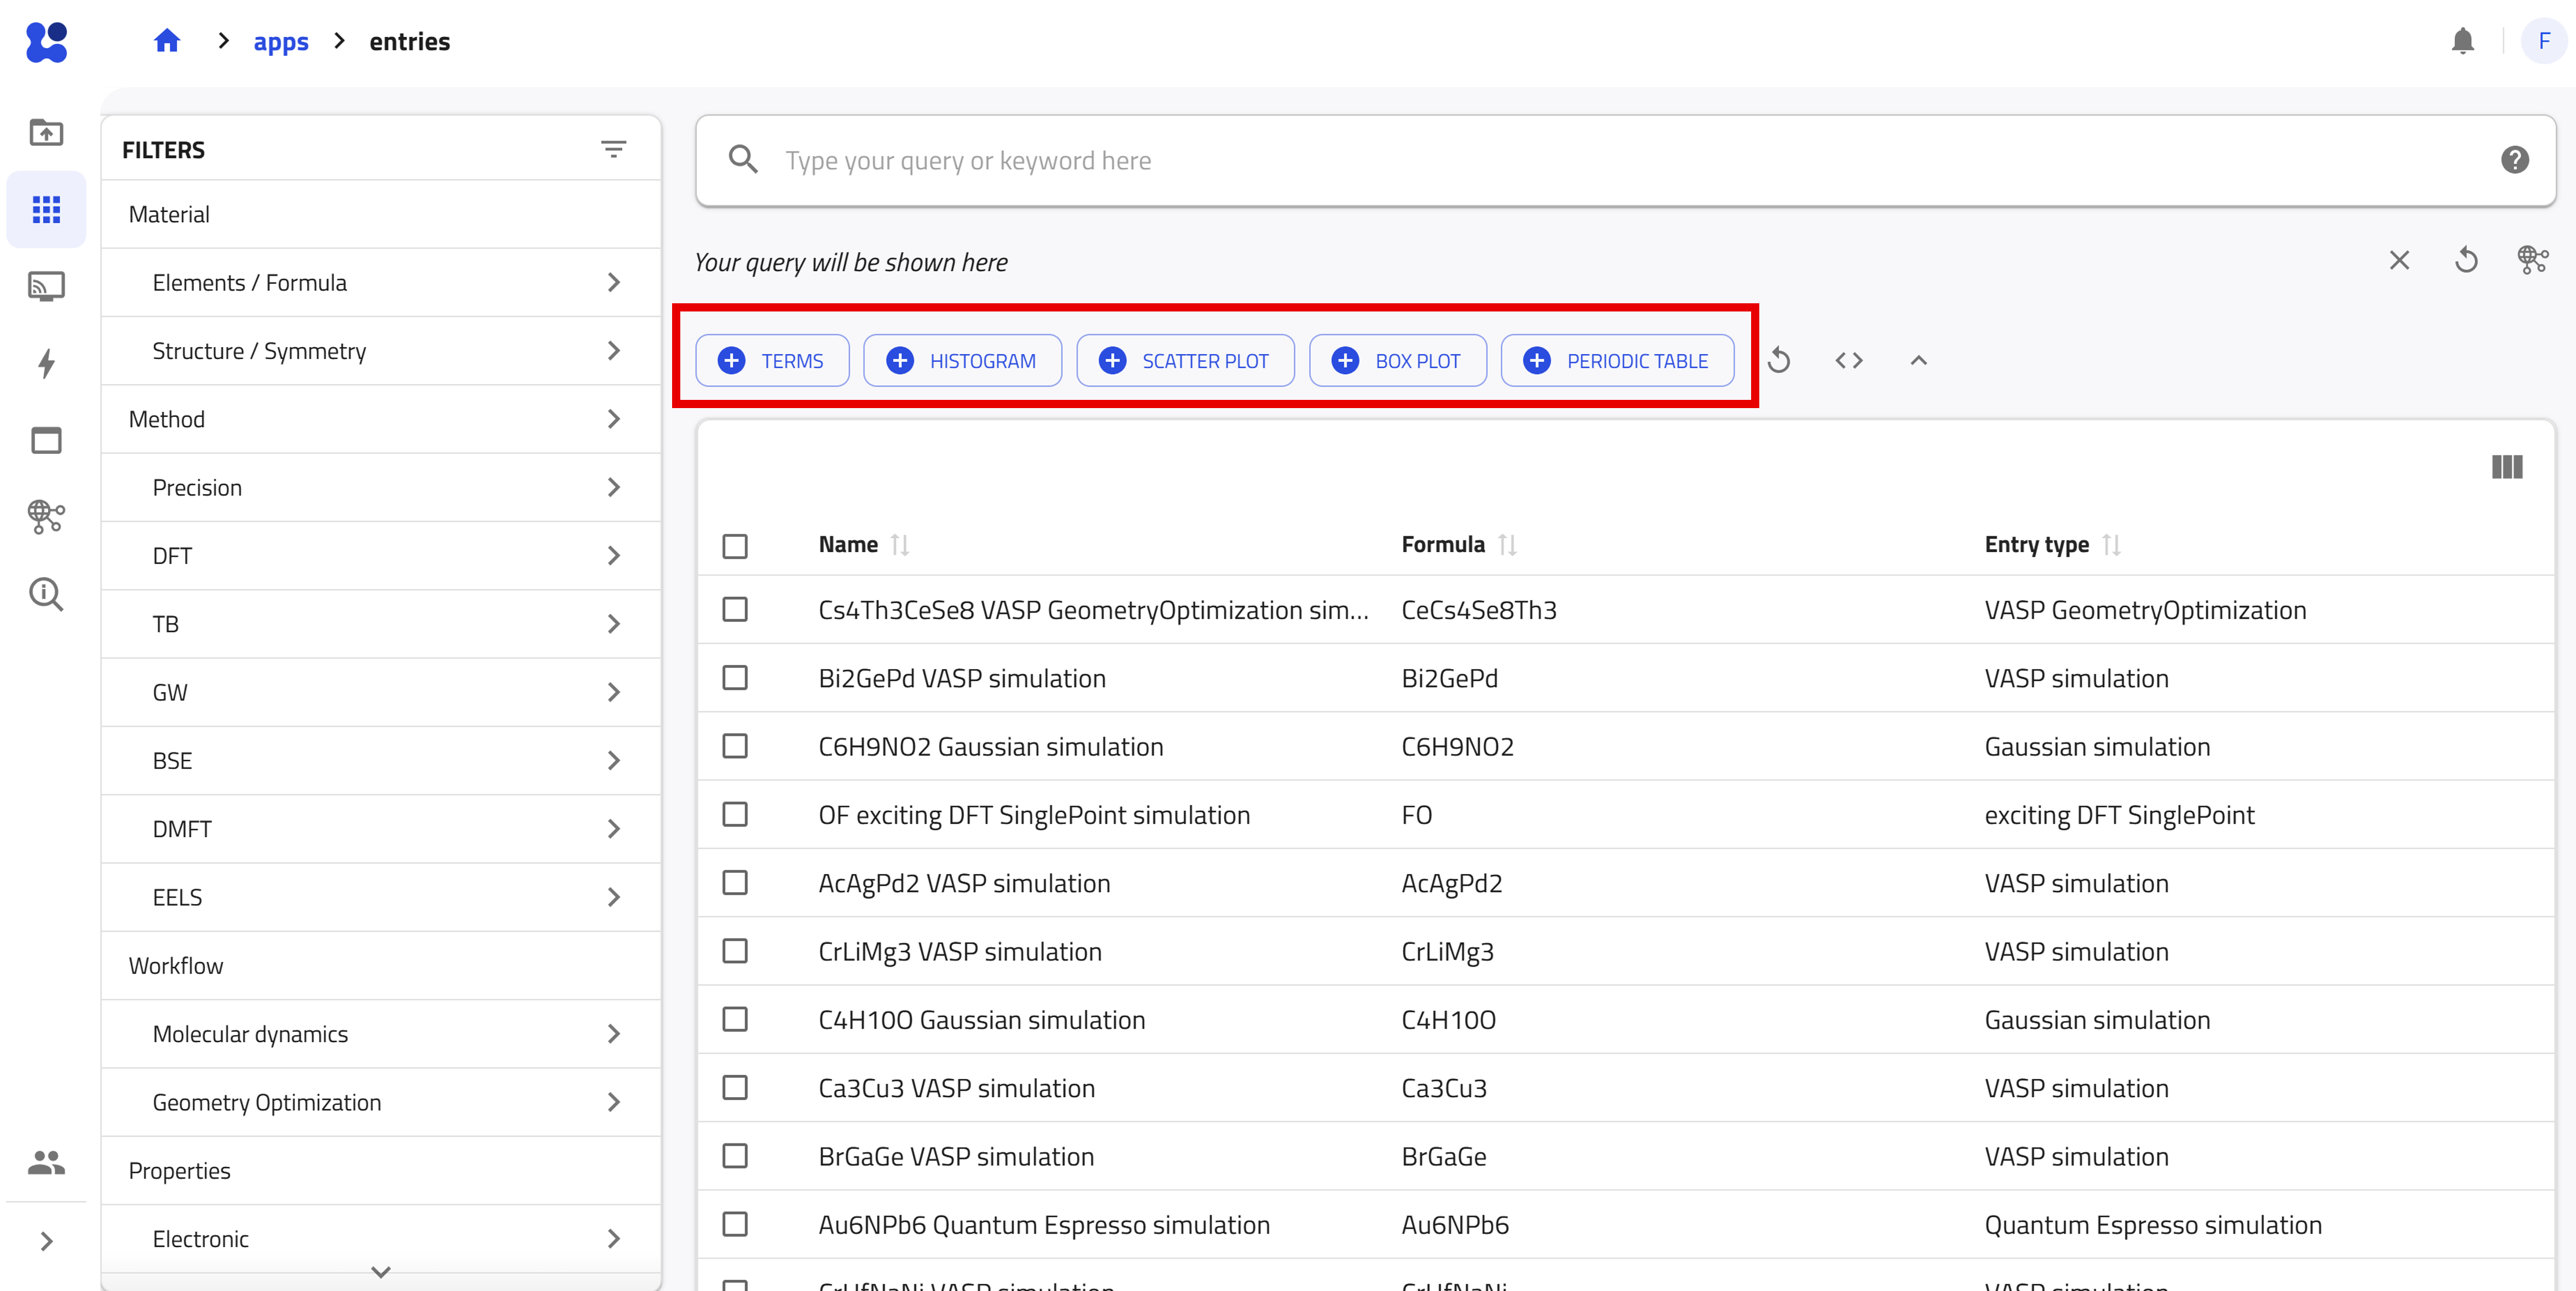Add a PERIODIC TABLE widget
2576x1291 pixels.
coord(1617,360)
